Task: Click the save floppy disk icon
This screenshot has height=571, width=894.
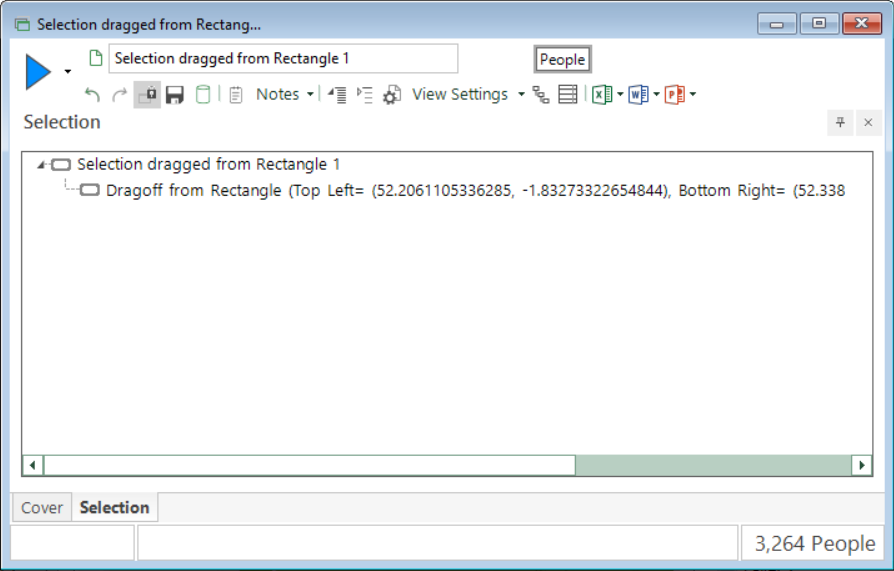Action: click(x=174, y=95)
